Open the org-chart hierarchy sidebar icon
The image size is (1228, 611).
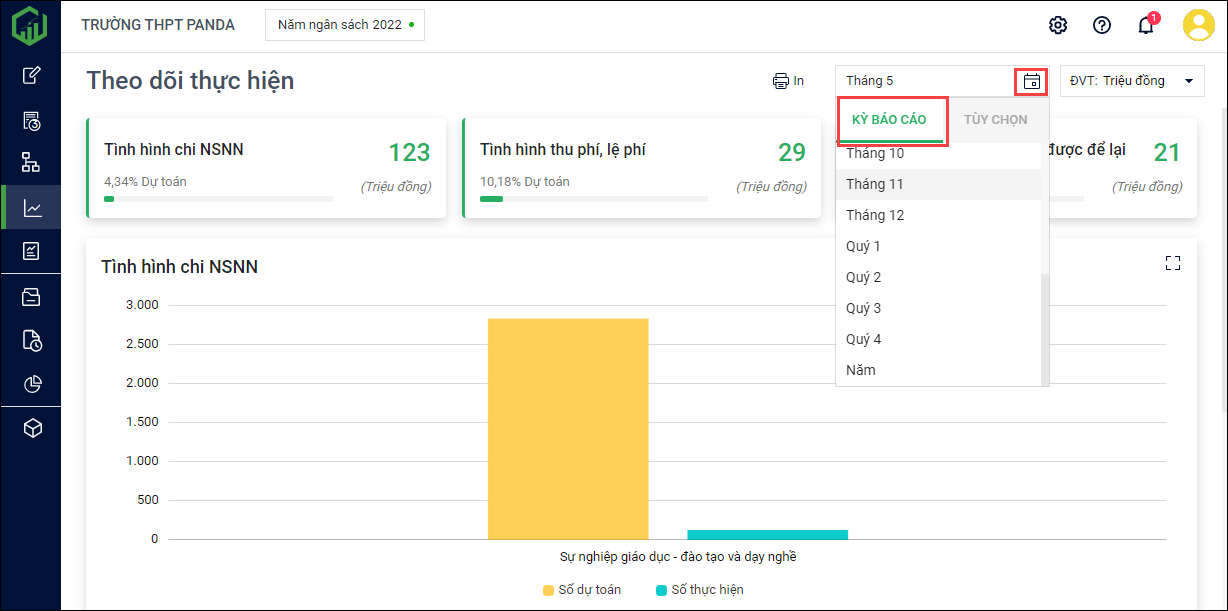point(32,162)
